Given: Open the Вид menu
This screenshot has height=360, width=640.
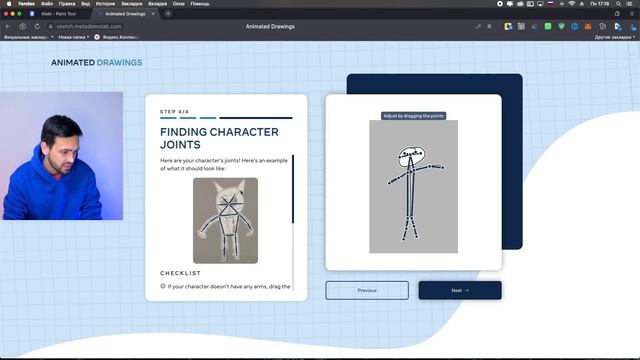Looking at the screenshot, I should coord(85,4).
